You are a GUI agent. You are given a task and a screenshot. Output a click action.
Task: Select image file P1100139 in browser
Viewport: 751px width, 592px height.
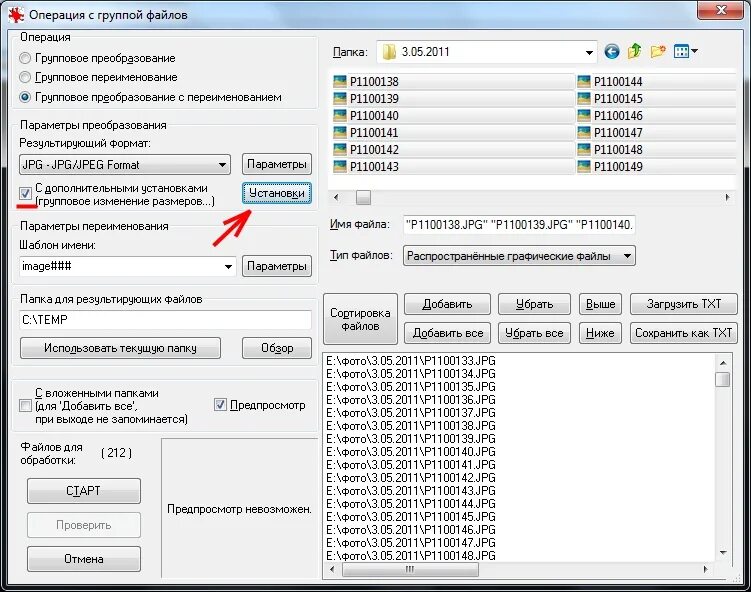coord(366,99)
